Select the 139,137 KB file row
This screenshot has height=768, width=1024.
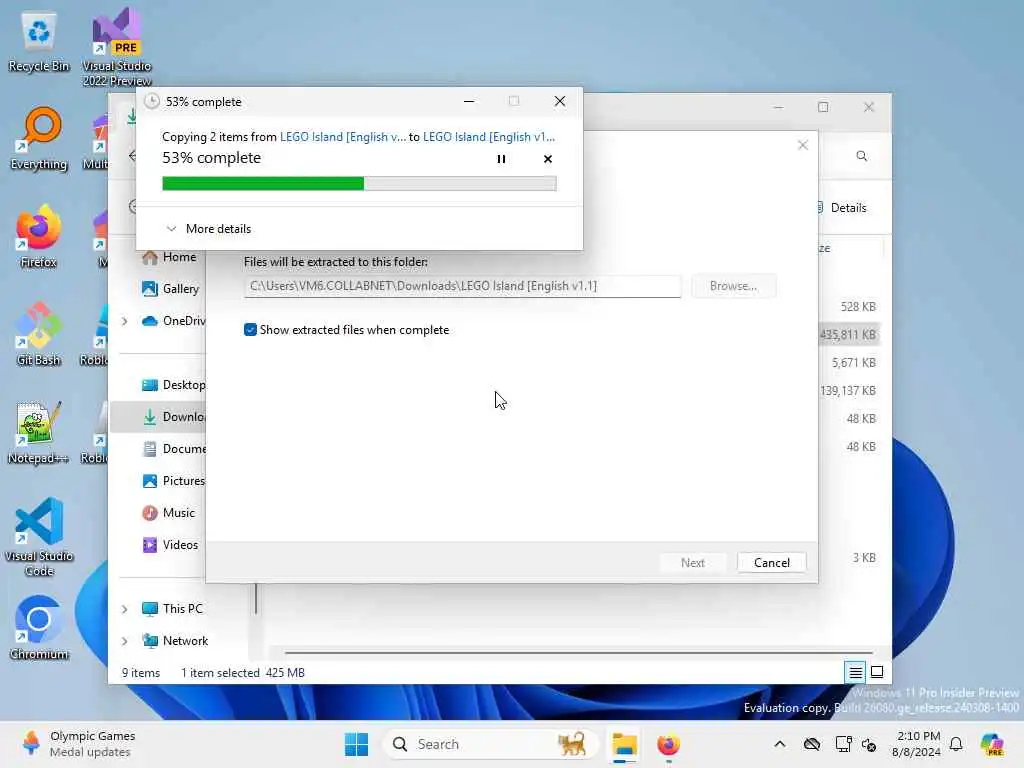(x=848, y=391)
